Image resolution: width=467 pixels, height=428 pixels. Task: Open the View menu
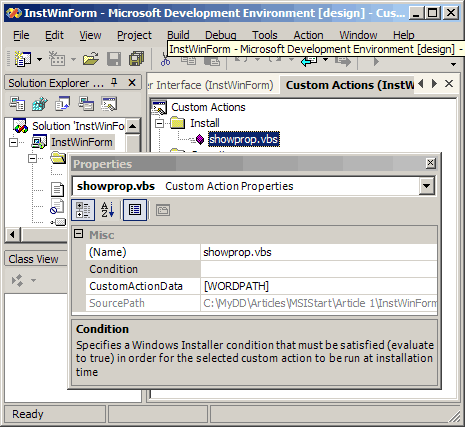click(90, 35)
